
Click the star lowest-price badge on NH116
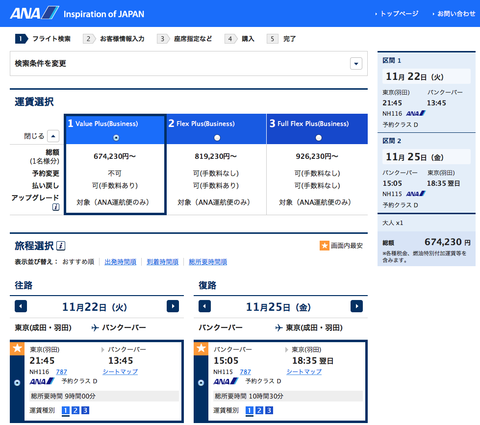pyautogui.click(x=17, y=348)
